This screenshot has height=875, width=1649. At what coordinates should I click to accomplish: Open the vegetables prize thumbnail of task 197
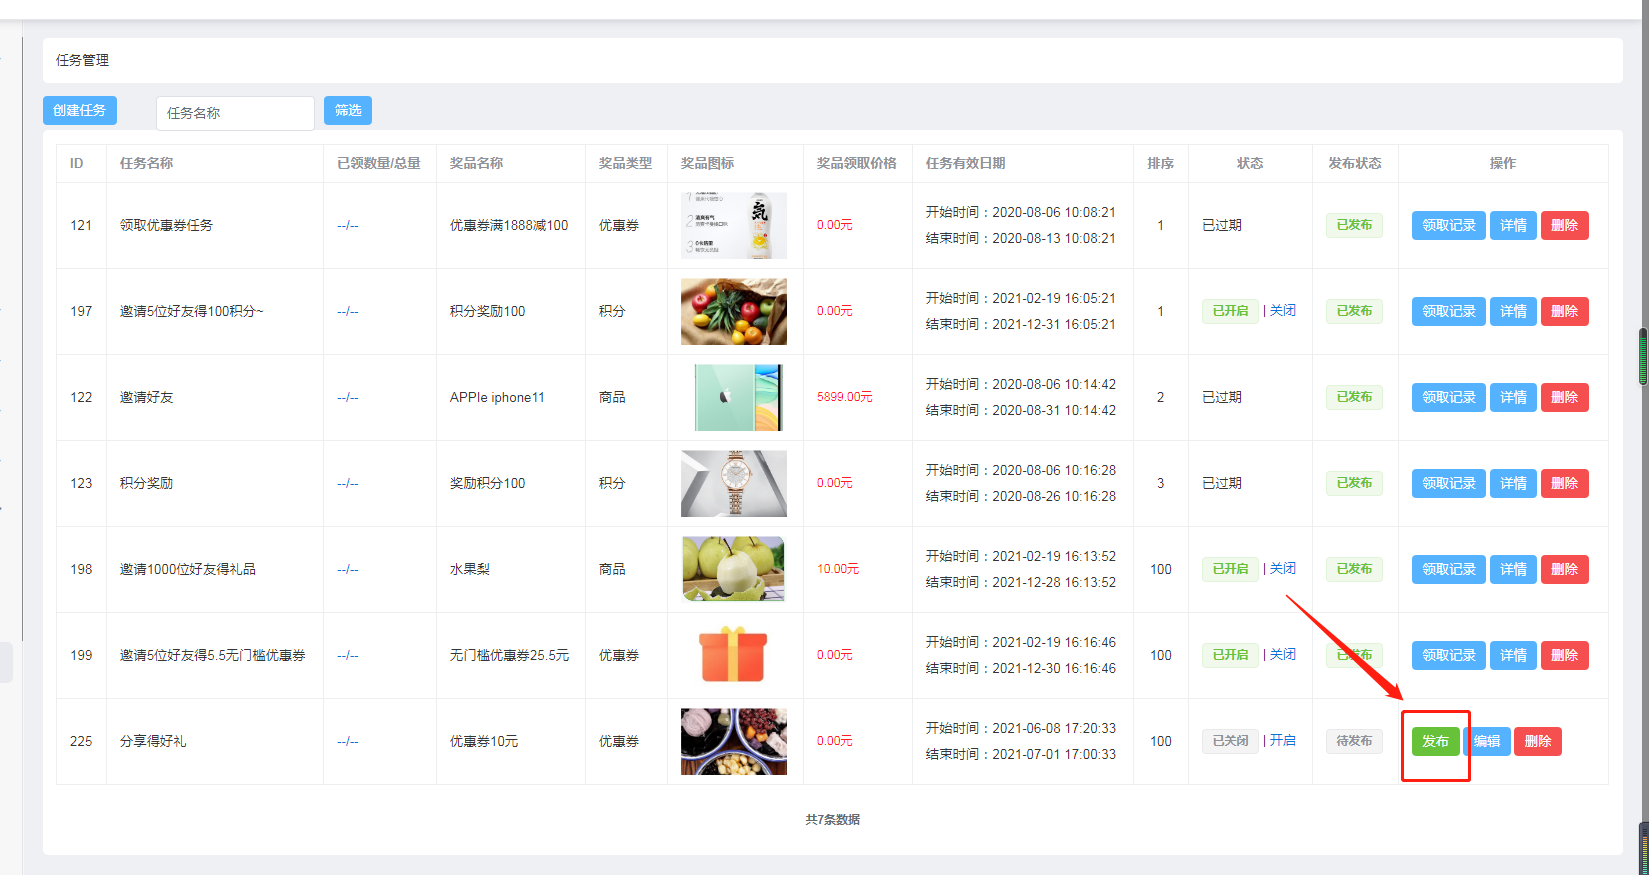point(734,311)
